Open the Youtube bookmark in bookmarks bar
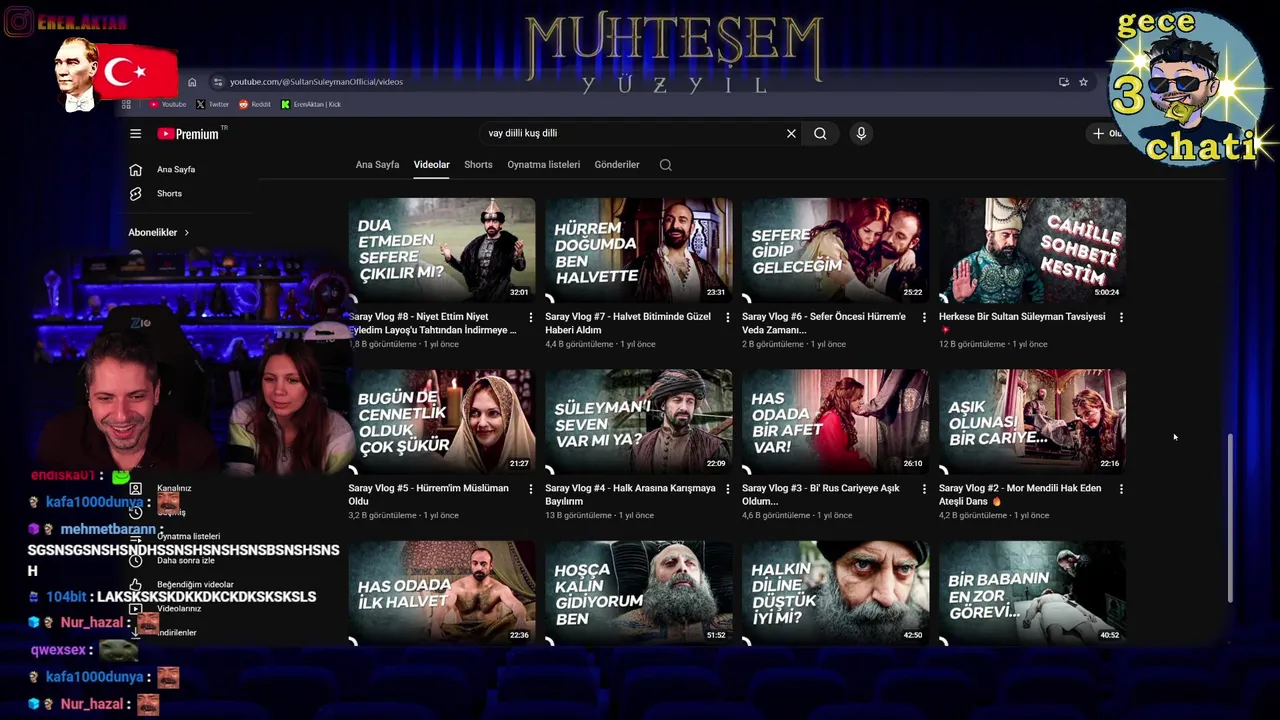Image resolution: width=1280 pixels, height=720 pixels. [167, 104]
